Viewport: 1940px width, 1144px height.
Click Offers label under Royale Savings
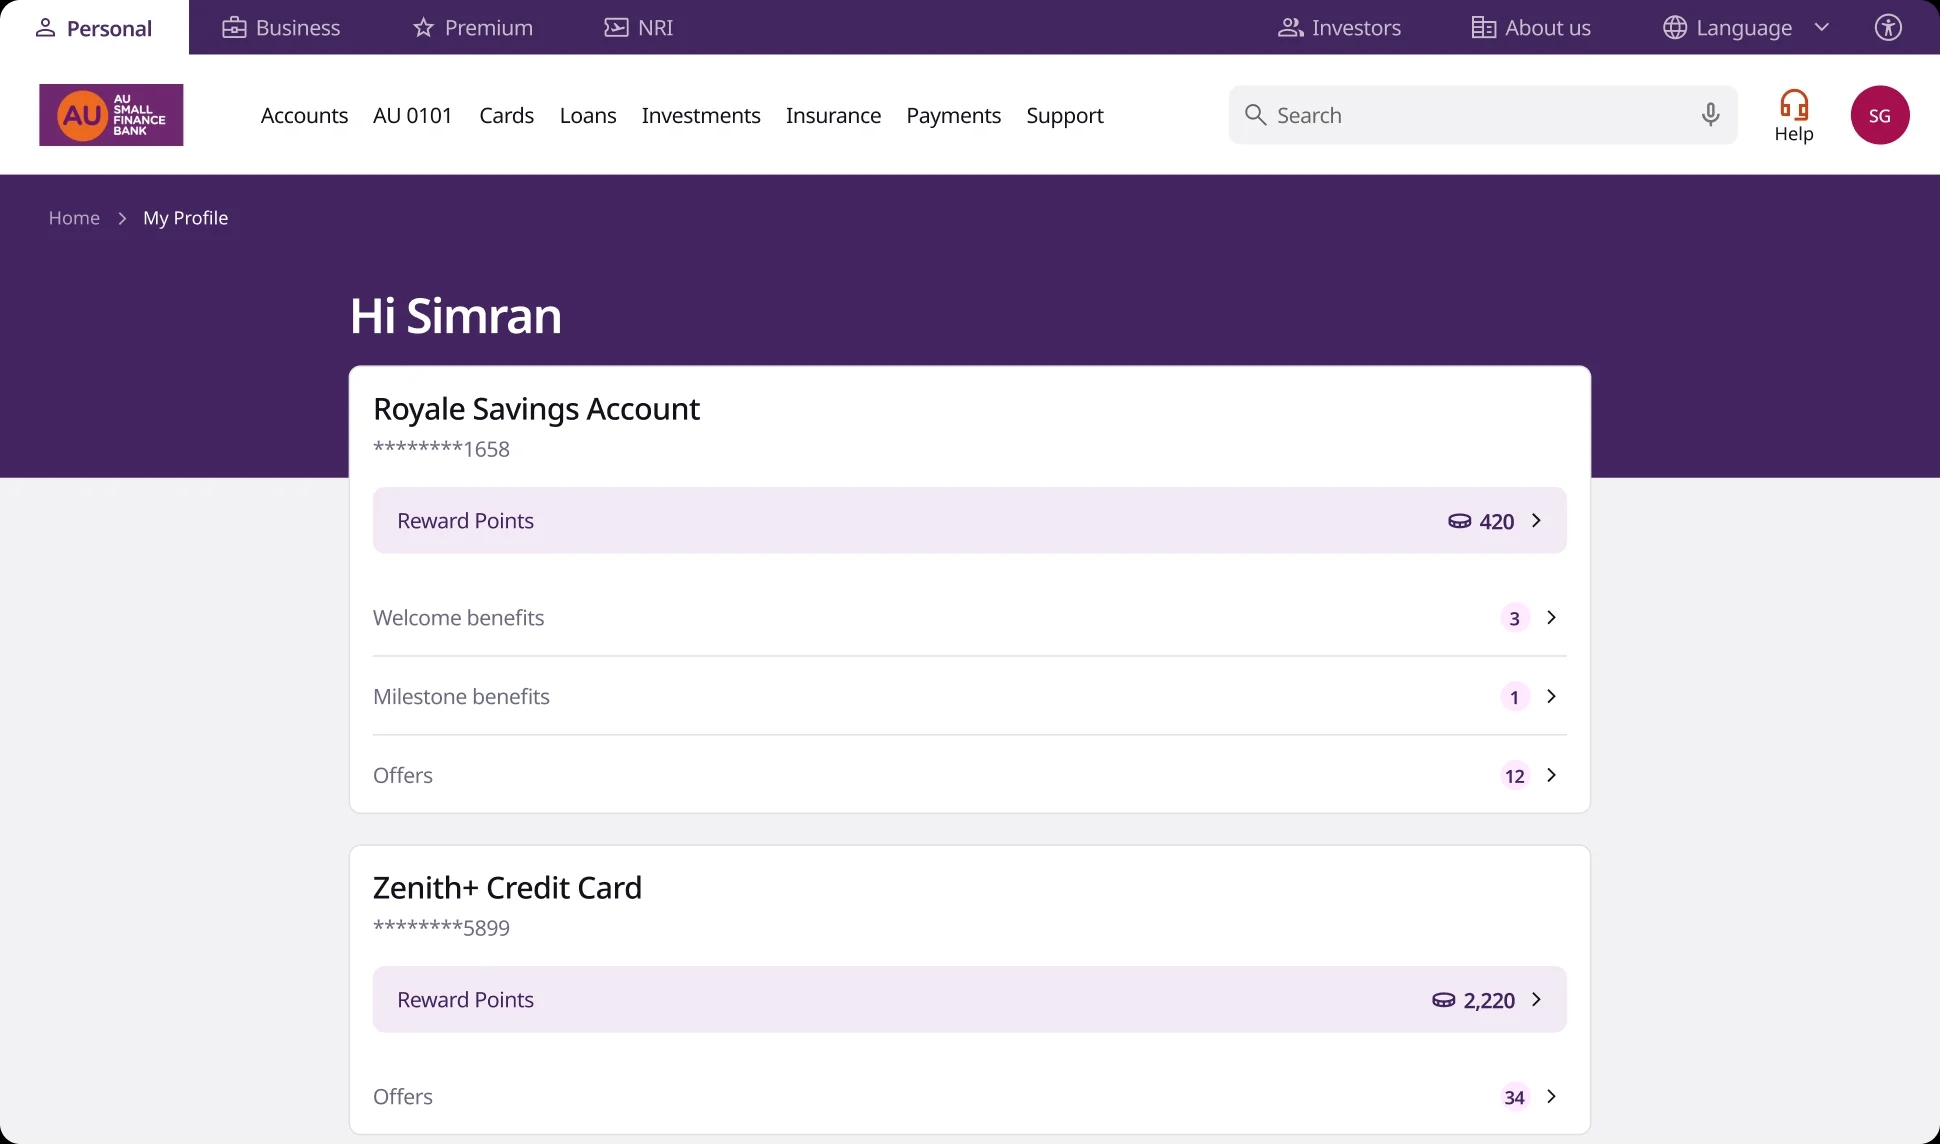[403, 775]
